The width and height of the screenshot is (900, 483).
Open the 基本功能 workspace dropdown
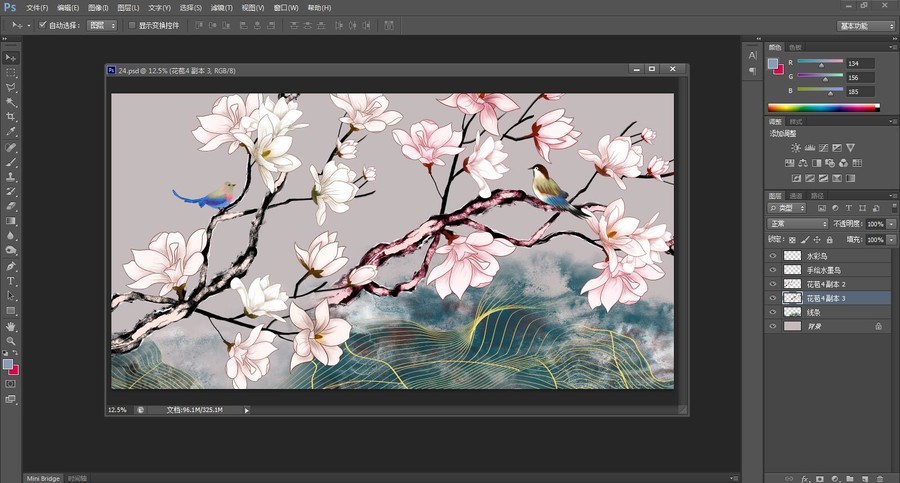click(866, 26)
